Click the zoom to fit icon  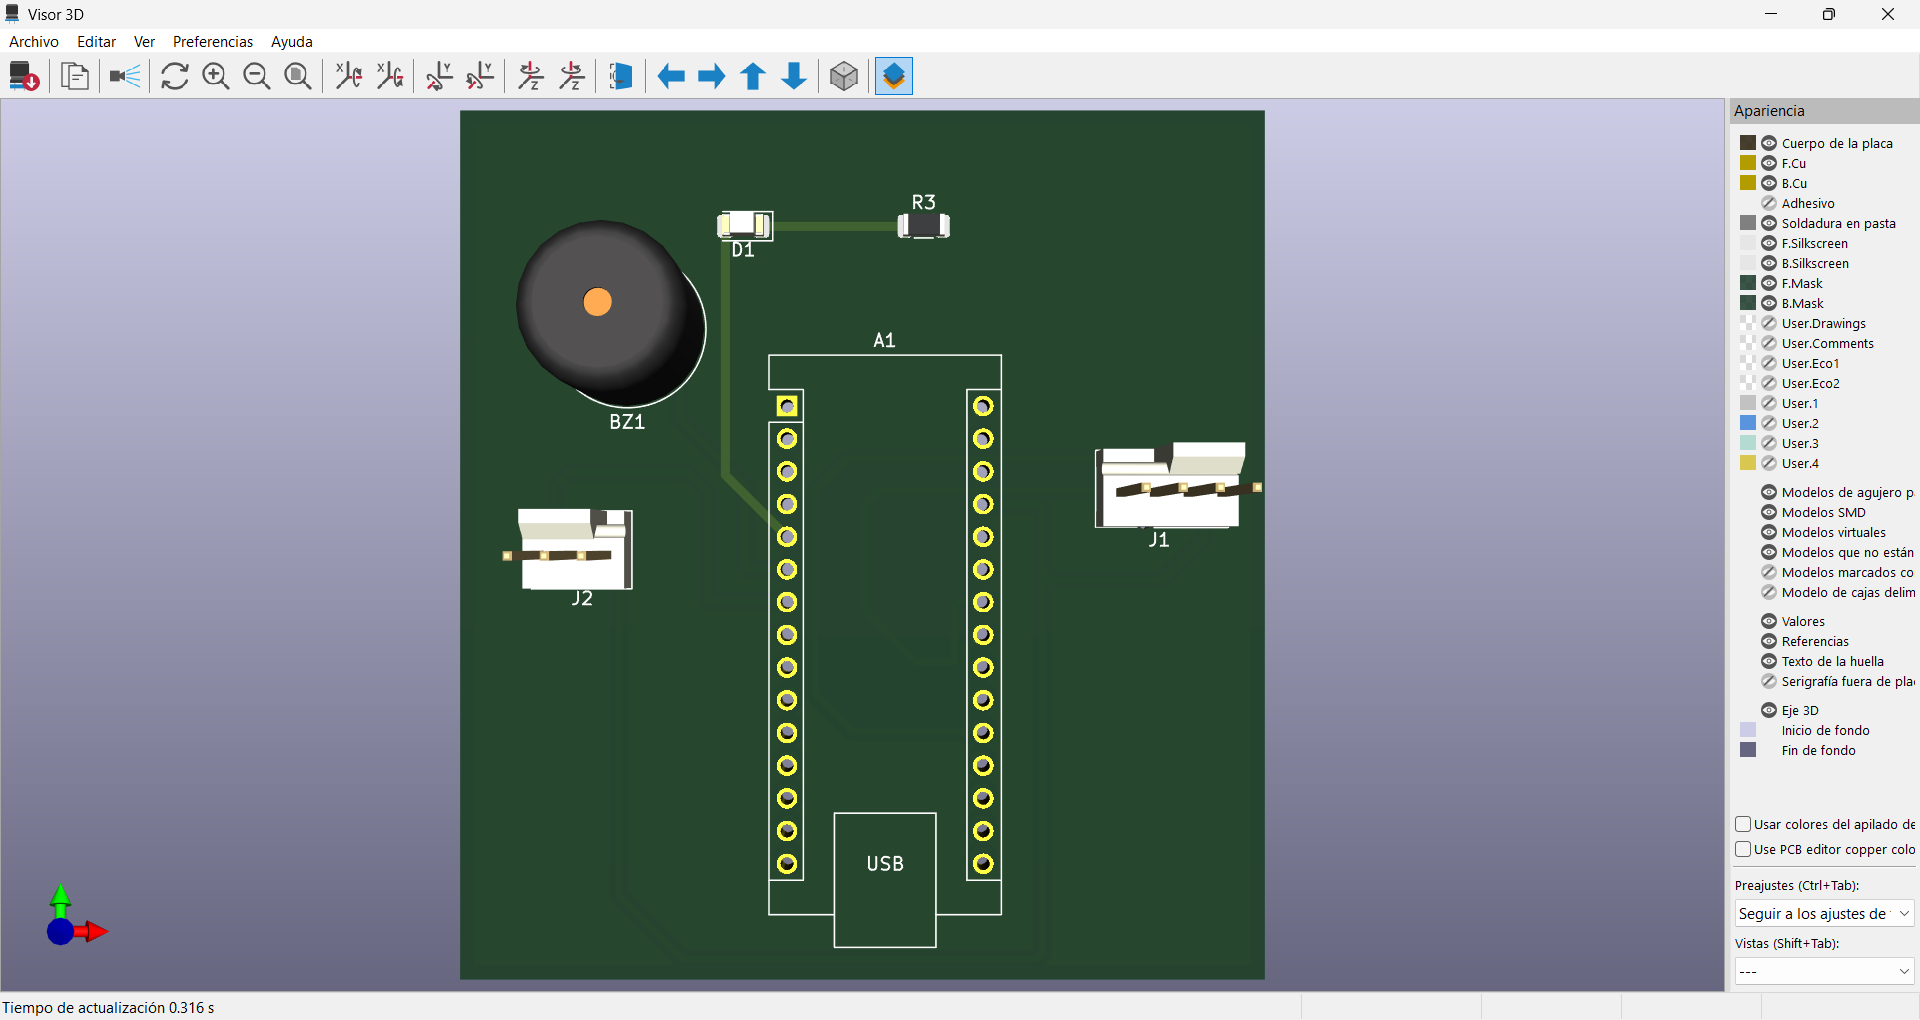297,76
